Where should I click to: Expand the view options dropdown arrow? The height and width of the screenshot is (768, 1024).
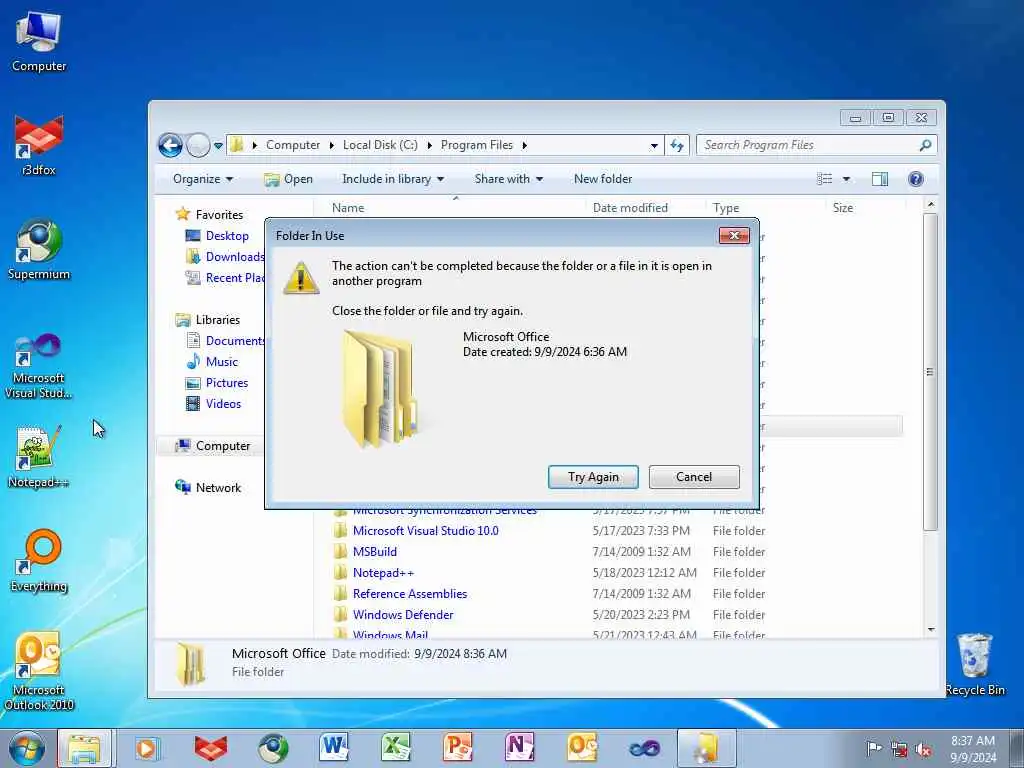pyautogui.click(x=846, y=179)
